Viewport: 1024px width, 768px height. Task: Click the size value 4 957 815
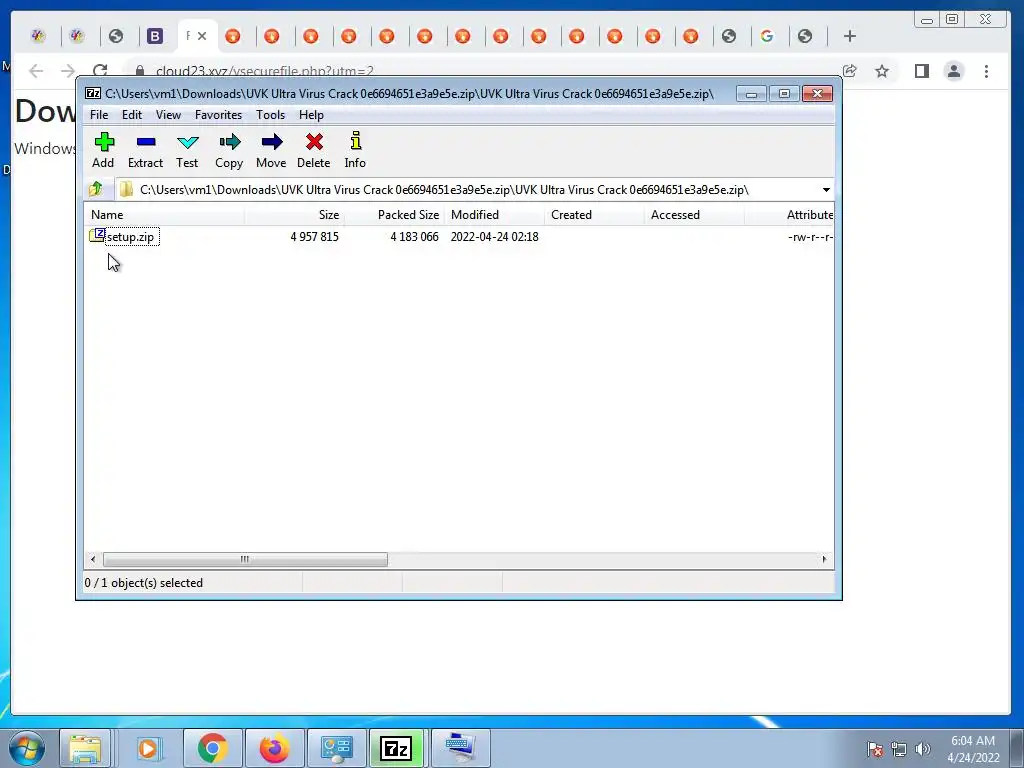[x=315, y=237]
